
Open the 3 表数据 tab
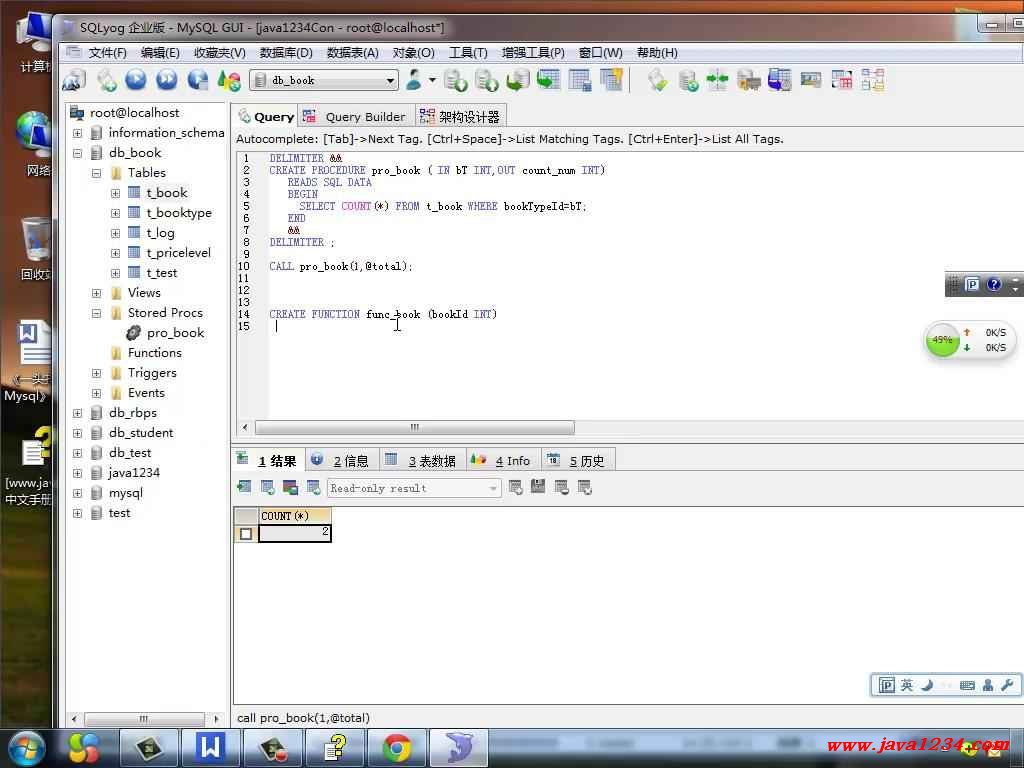421,461
